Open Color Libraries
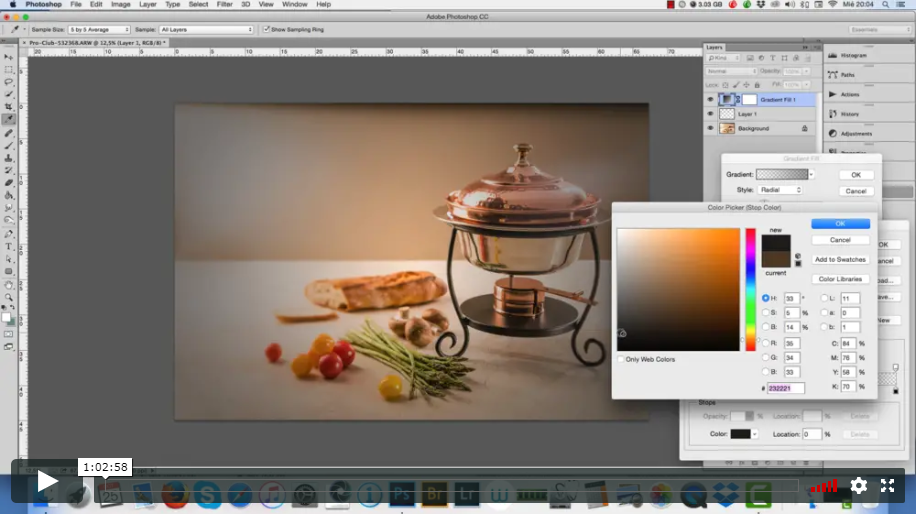The height and width of the screenshot is (515, 916). [x=840, y=279]
